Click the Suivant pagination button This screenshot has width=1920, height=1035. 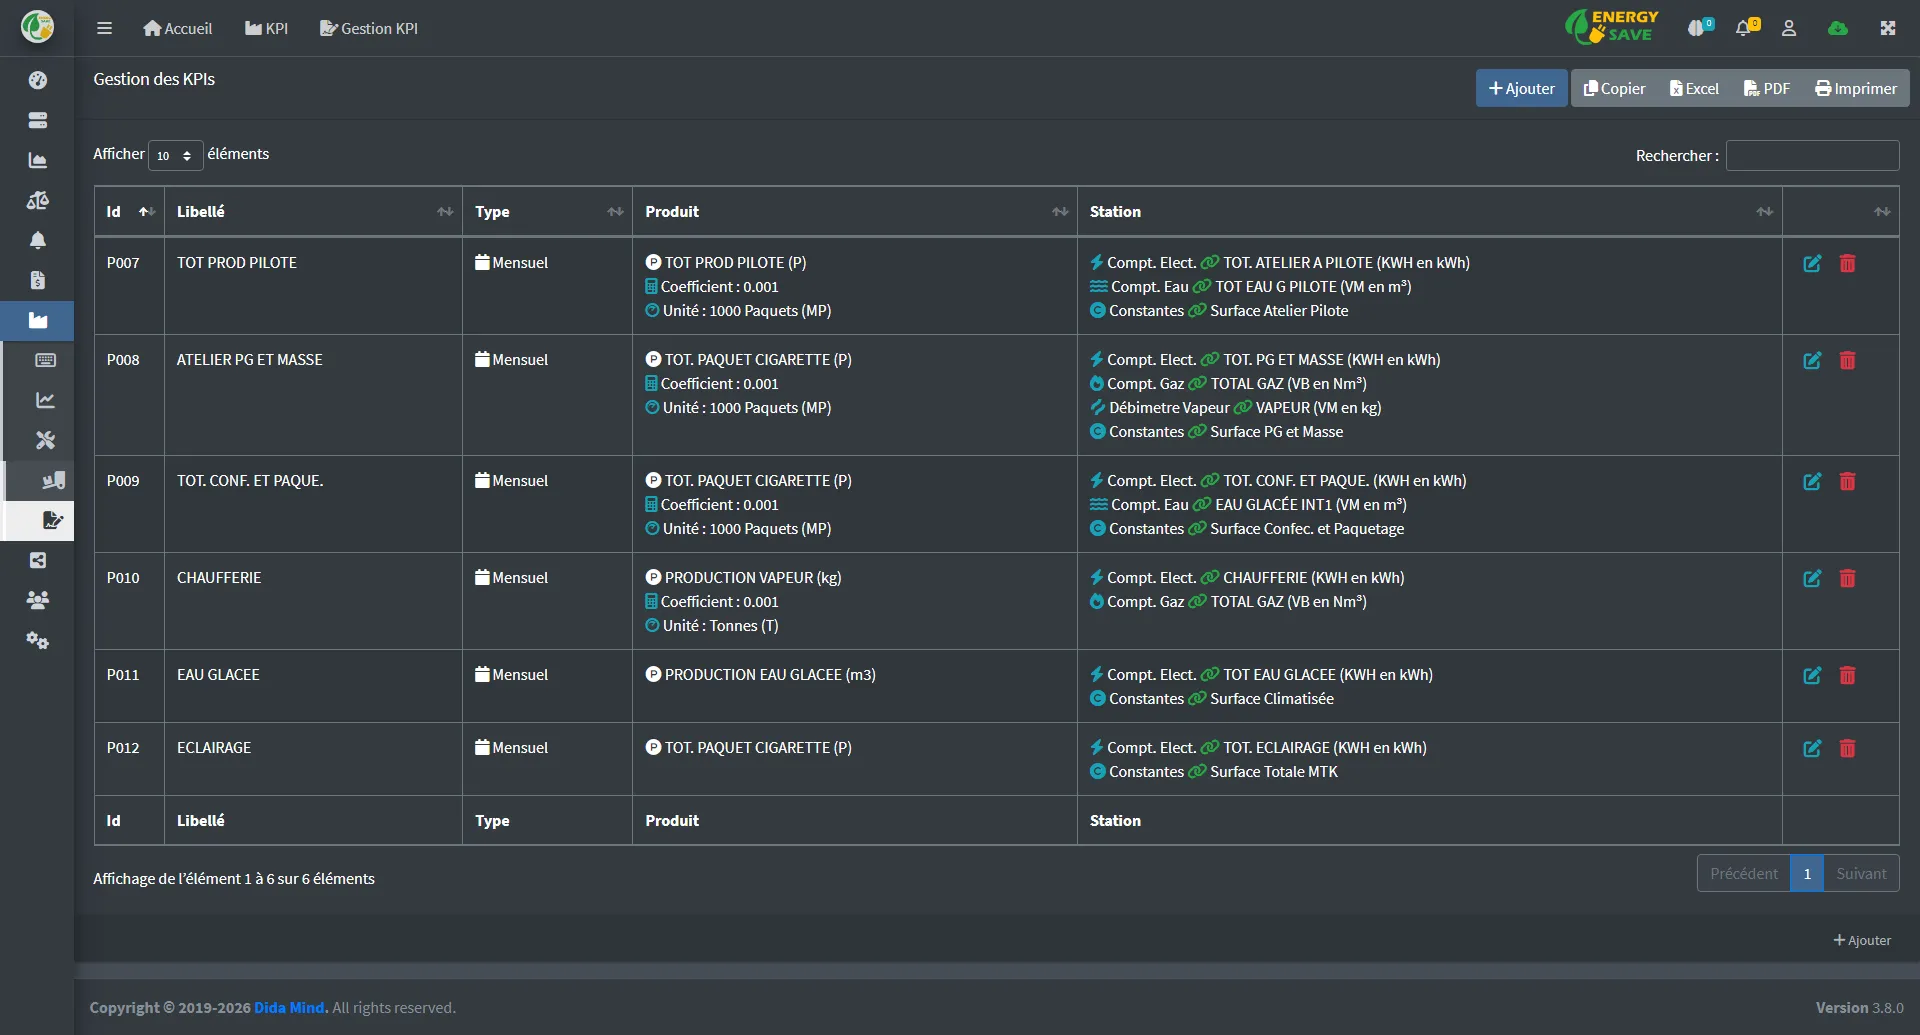pyautogui.click(x=1861, y=873)
